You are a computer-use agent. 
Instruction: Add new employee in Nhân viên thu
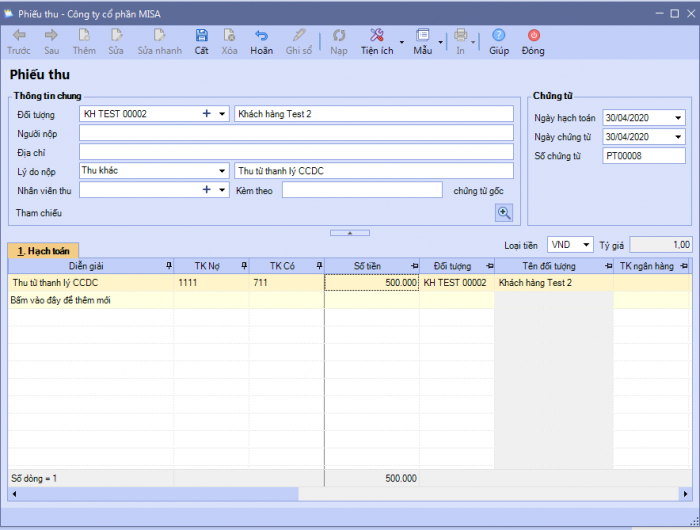tap(207, 190)
